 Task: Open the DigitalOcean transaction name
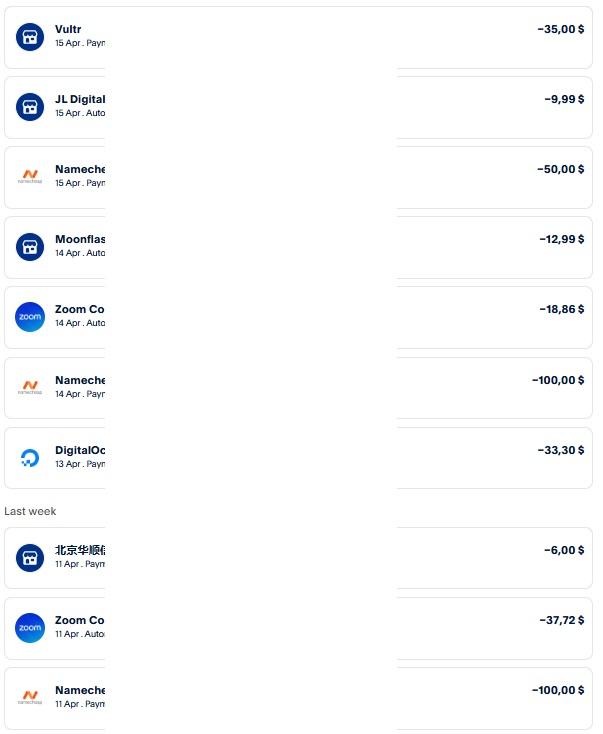79,450
